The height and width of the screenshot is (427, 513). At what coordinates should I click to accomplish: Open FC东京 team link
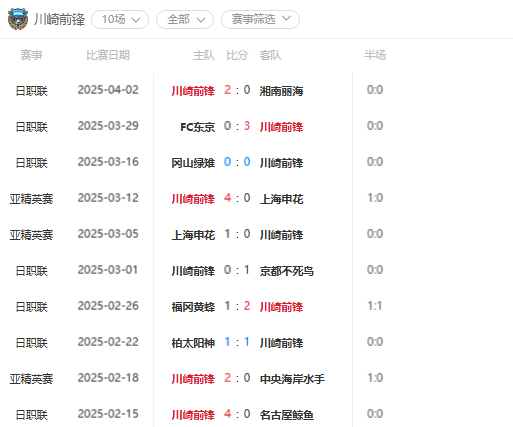click(x=198, y=127)
